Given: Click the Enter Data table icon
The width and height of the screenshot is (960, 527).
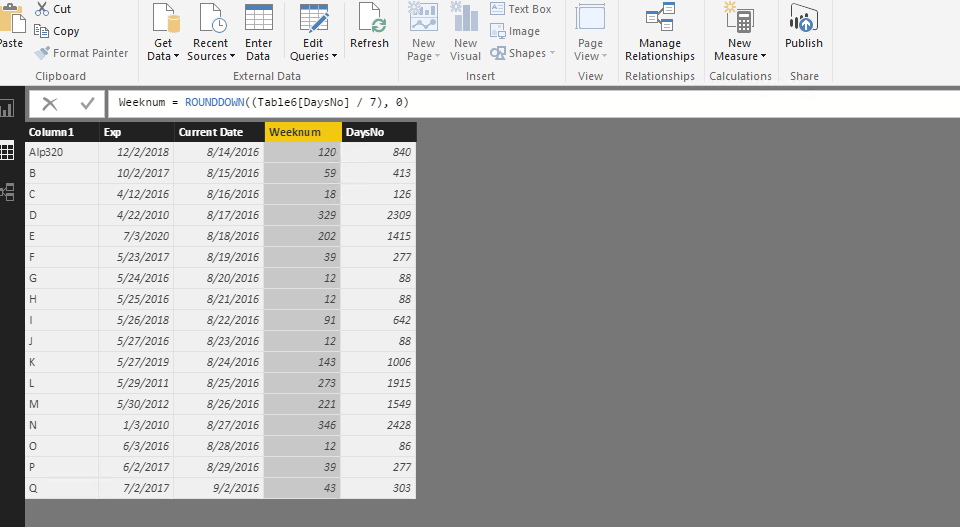Looking at the screenshot, I should tap(258, 18).
